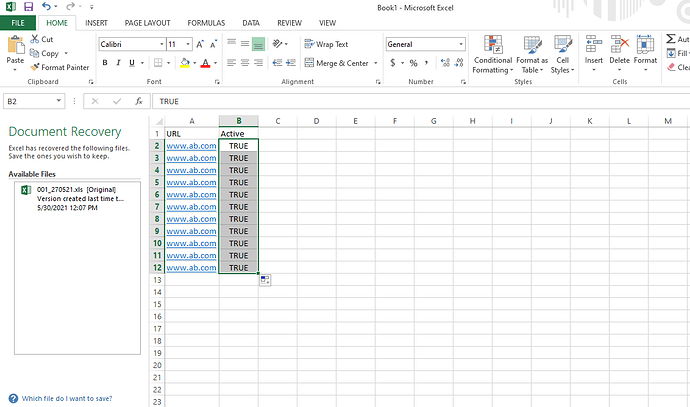The image size is (690, 407).
Task: Open the www.ab.com link in row 2
Action: coord(191,146)
